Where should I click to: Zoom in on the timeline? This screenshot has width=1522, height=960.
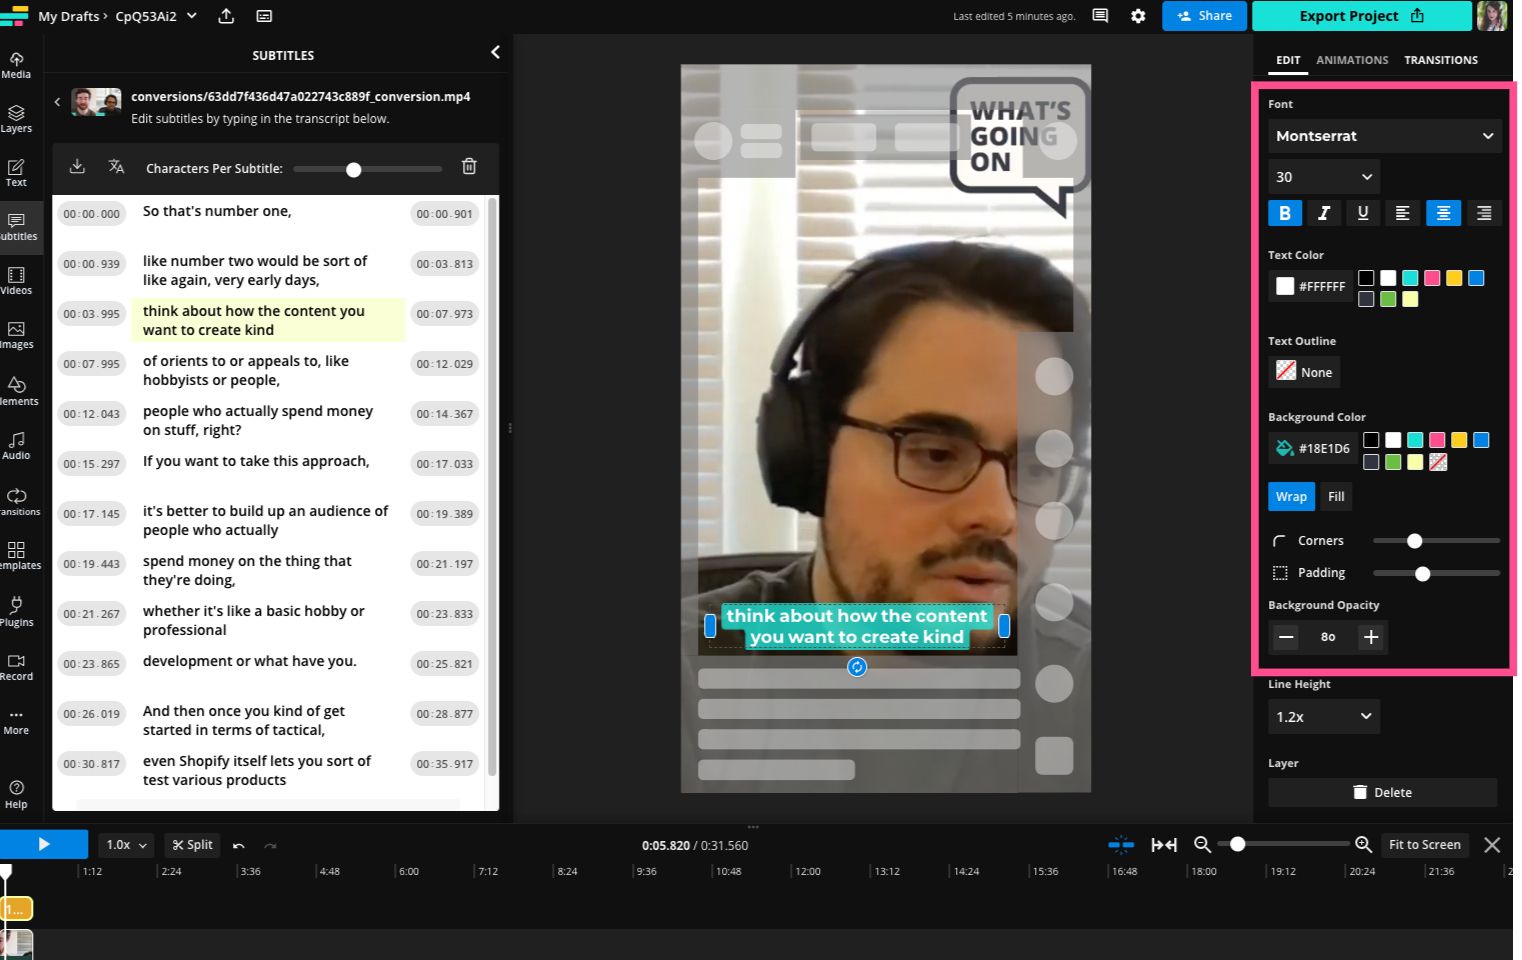pos(1363,845)
